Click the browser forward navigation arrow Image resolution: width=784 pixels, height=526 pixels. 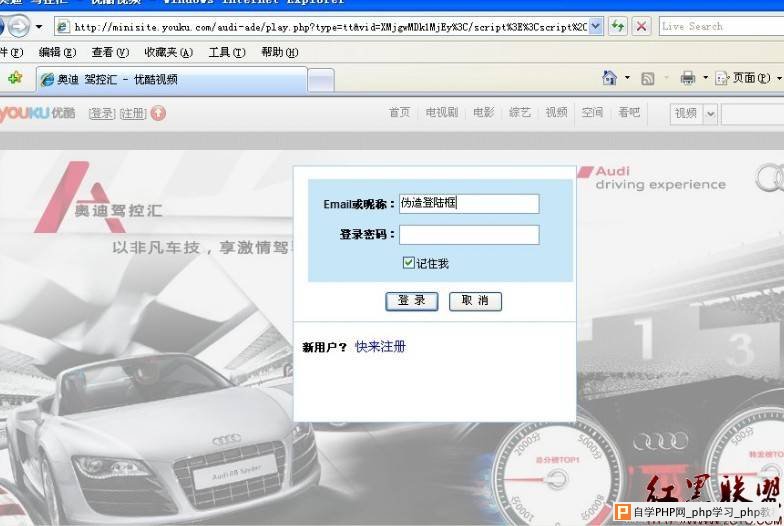[x=18, y=26]
